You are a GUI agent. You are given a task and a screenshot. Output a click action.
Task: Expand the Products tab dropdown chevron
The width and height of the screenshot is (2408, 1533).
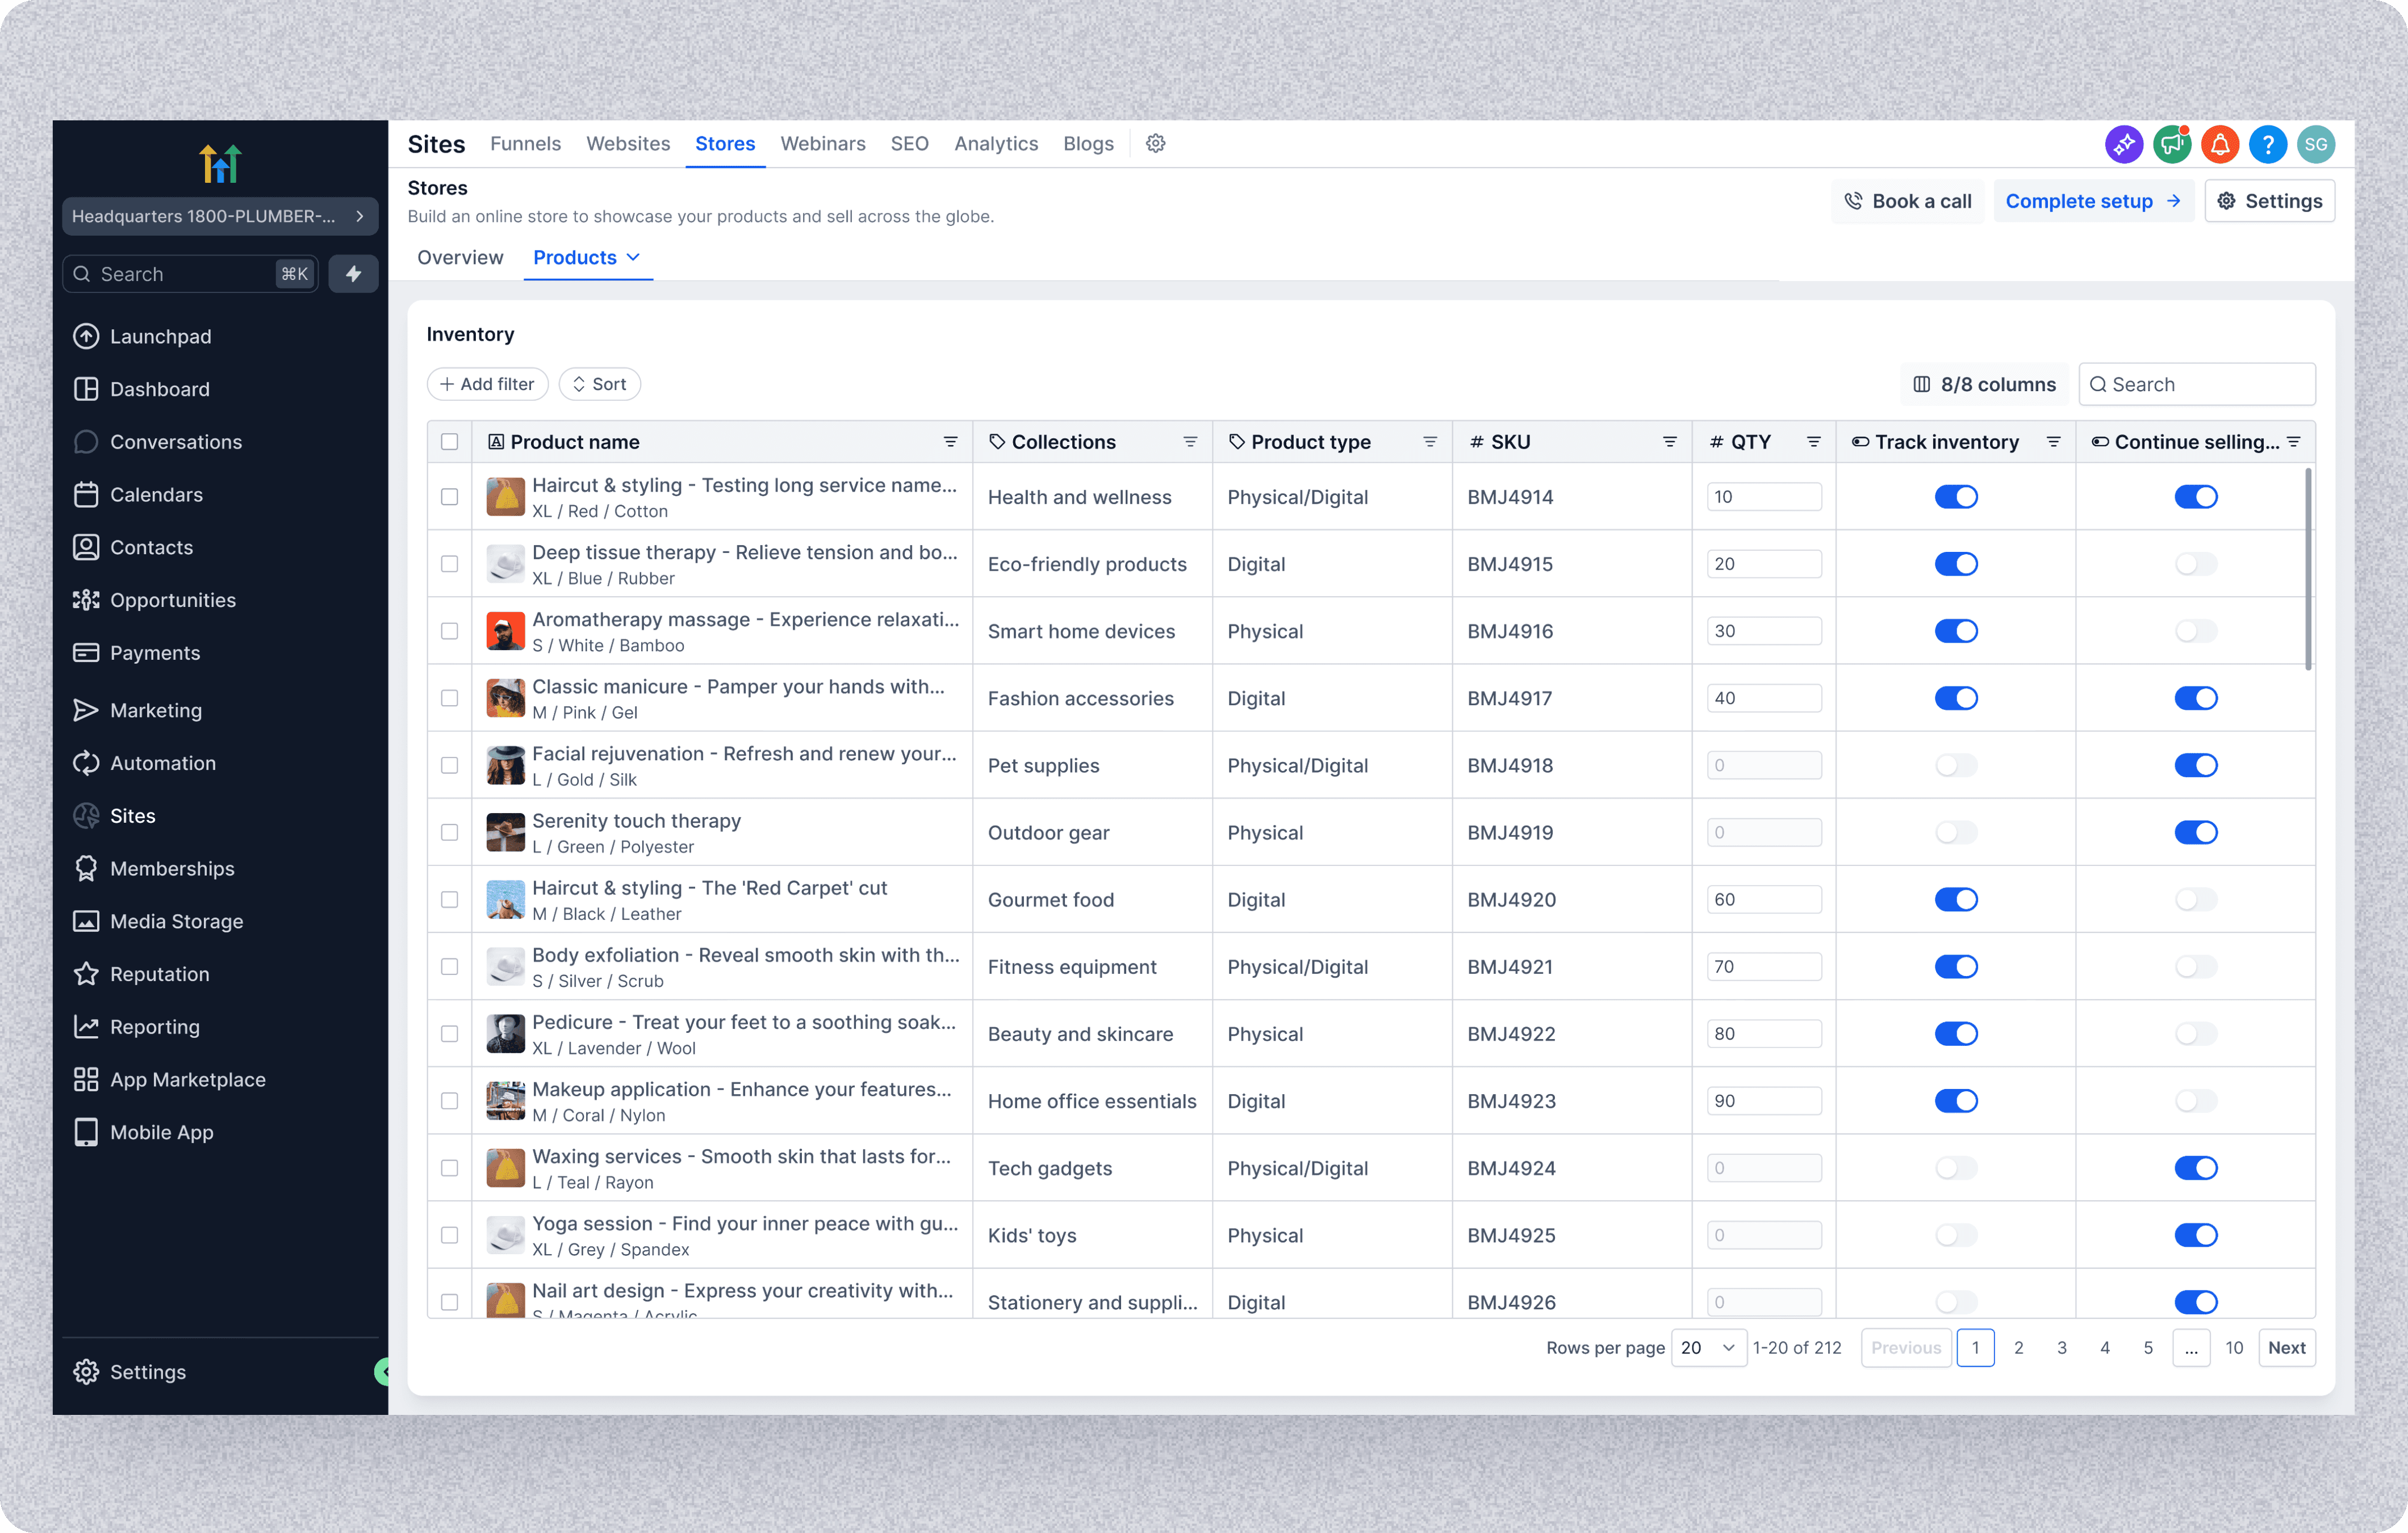pyautogui.click(x=633, y=258)
